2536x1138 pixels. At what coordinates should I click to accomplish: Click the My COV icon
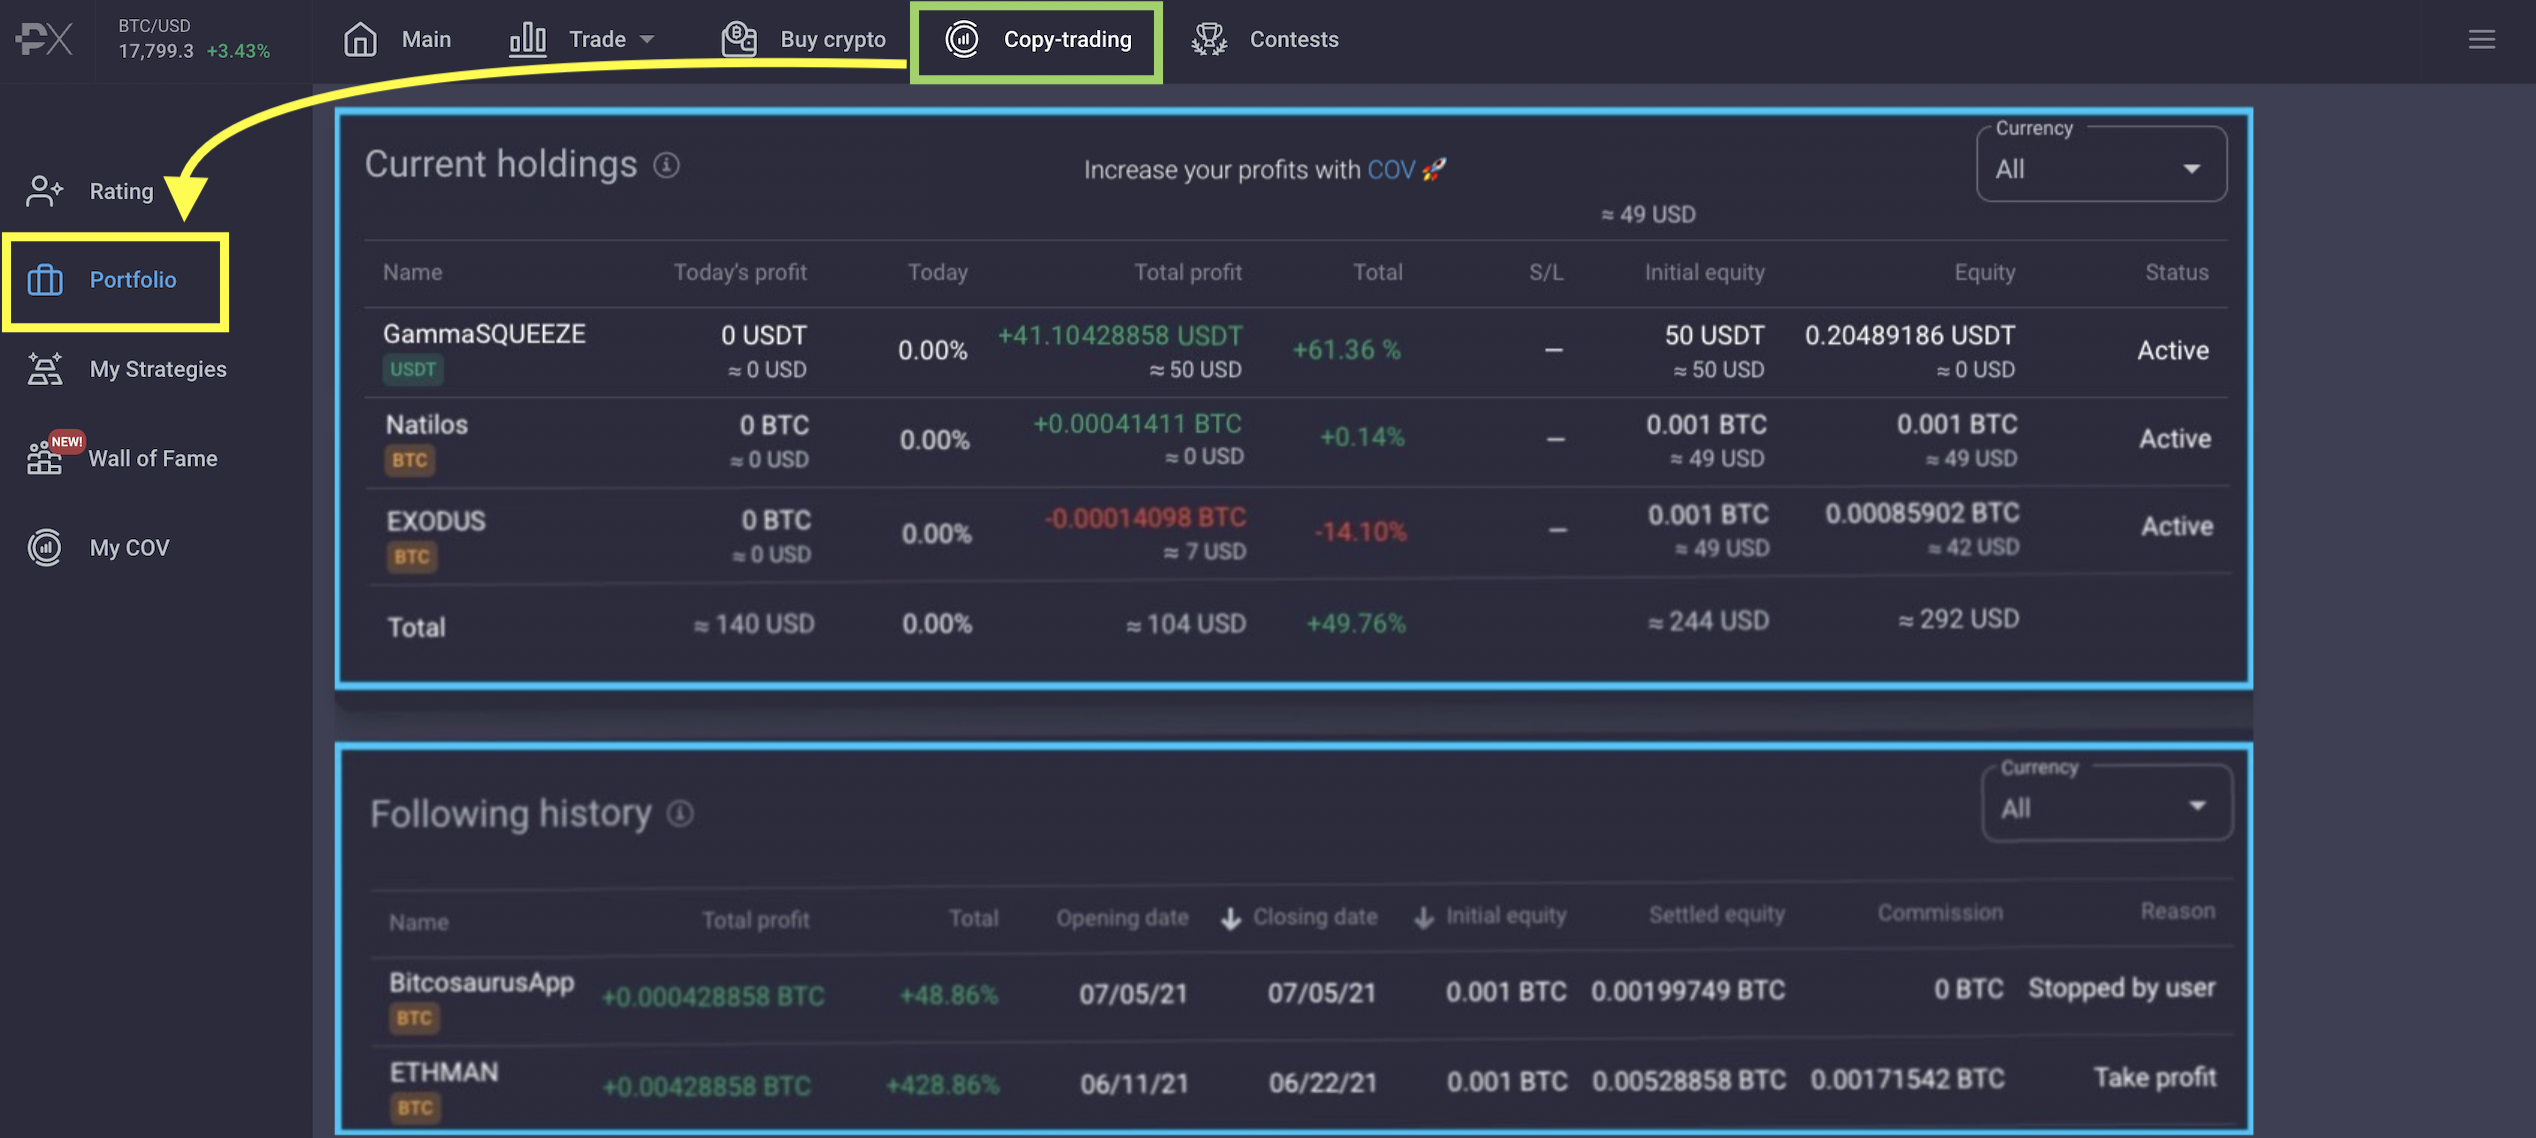[x=45, y=547]
